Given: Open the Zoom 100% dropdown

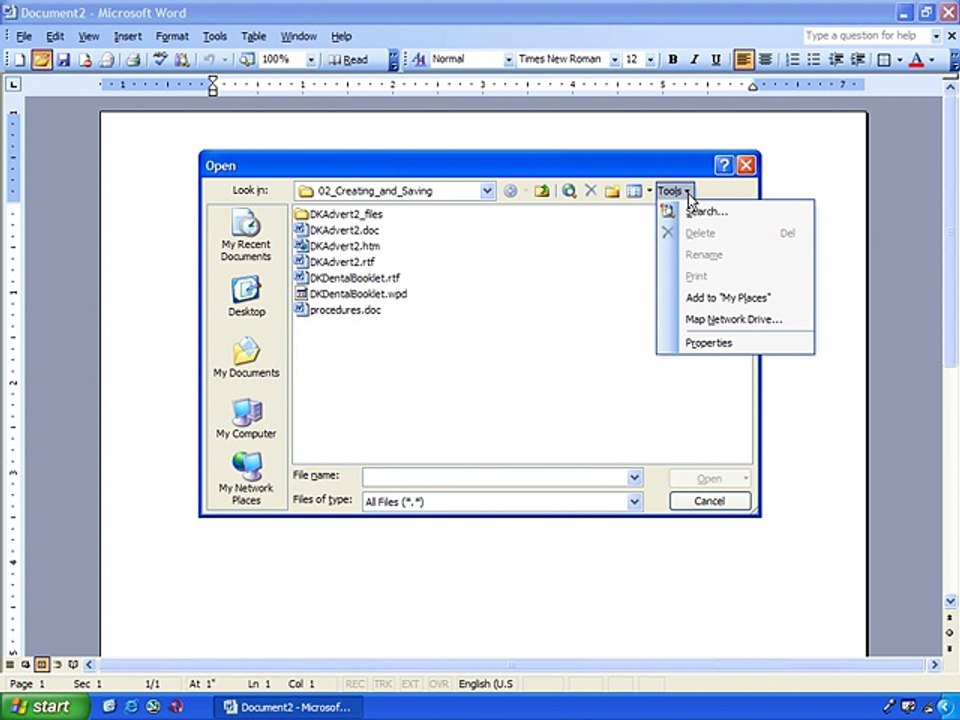Looking at the screenshot, I should (x=311, y=60).
